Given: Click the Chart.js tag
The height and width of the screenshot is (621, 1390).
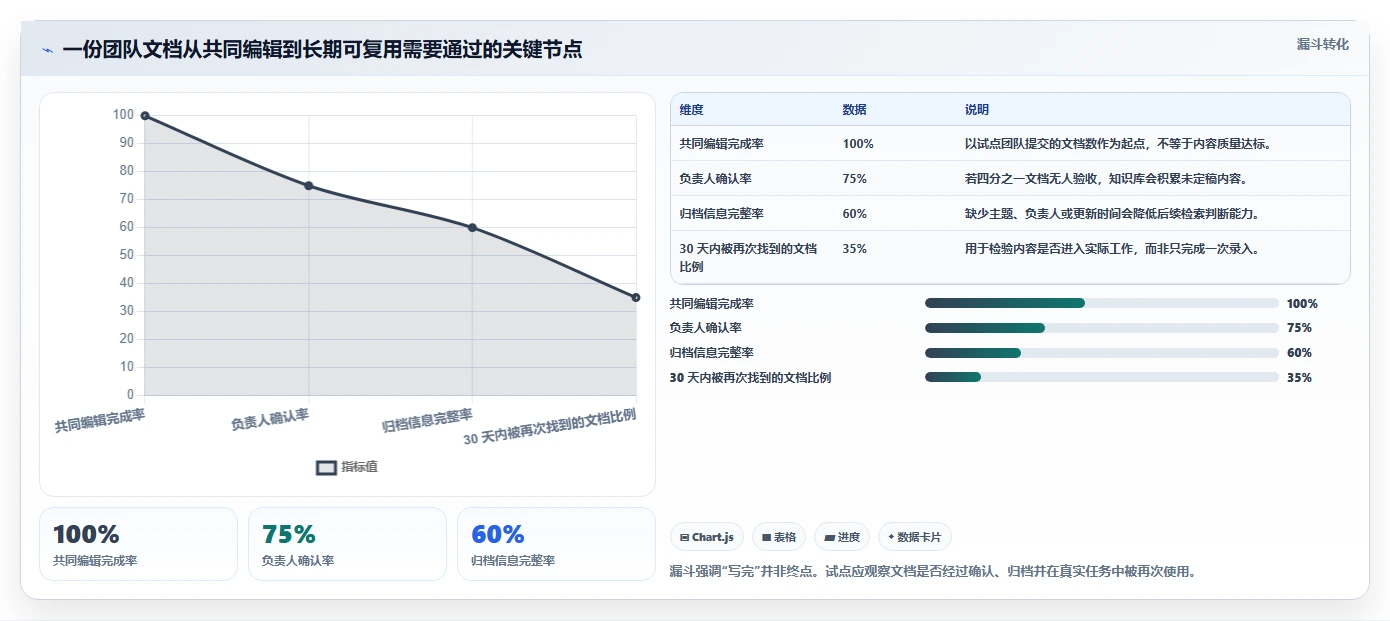Looking at the screenshot, I should 706,537.
